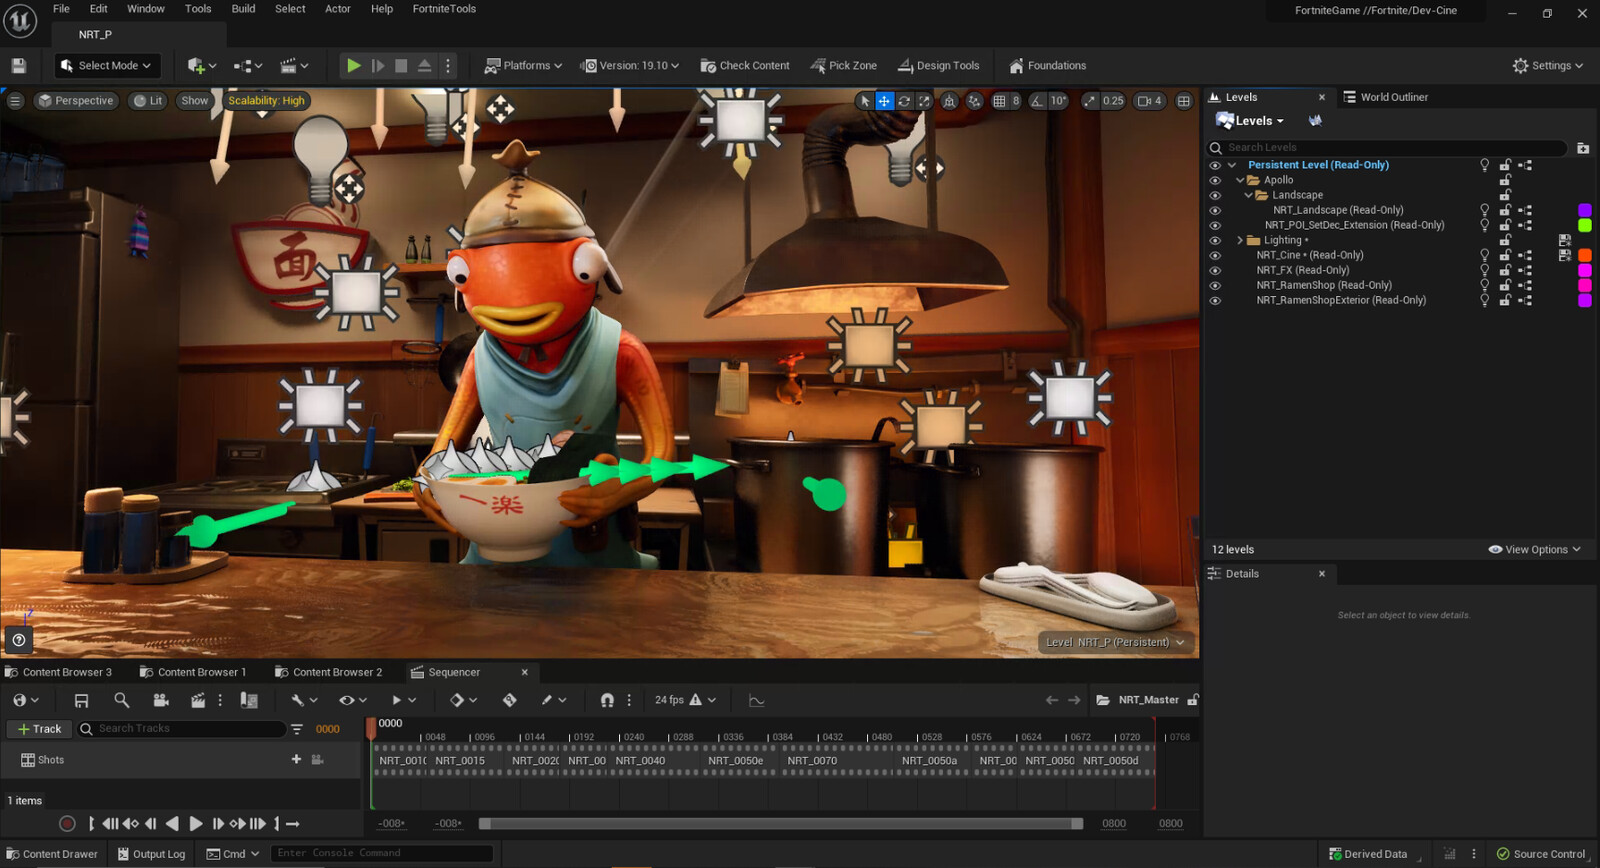Open viewport options hamburger menu

point(15,101)
